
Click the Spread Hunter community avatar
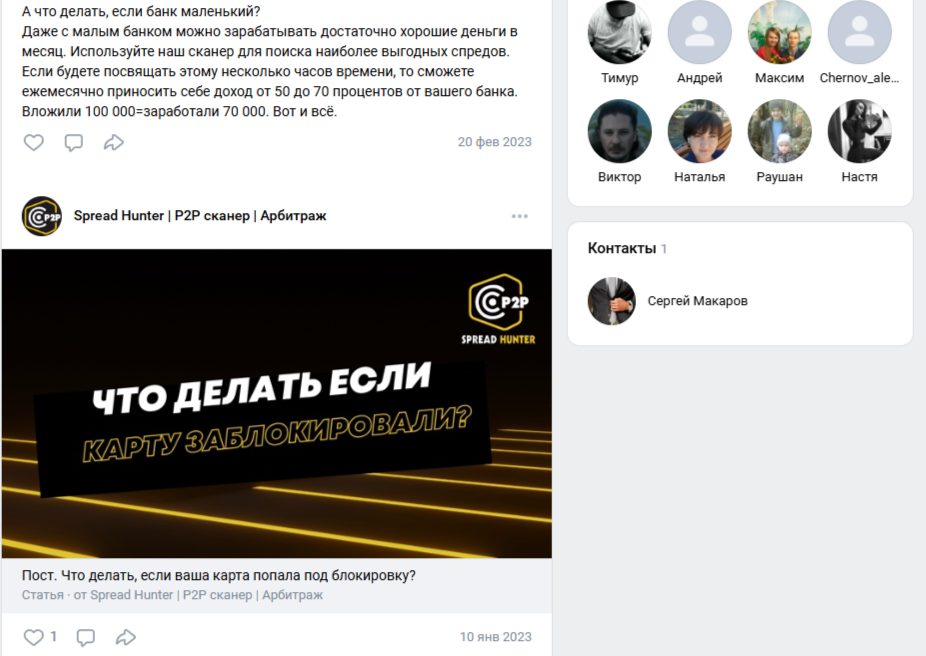coord(42,216)
